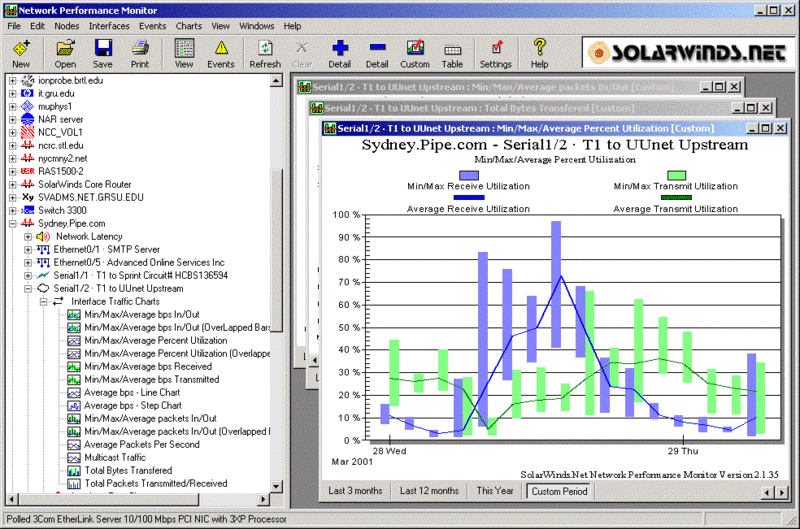Select Total Packets Transmitted/Received tree entry
The height and width of the screenshot is (529, 800).
[156, 484]
